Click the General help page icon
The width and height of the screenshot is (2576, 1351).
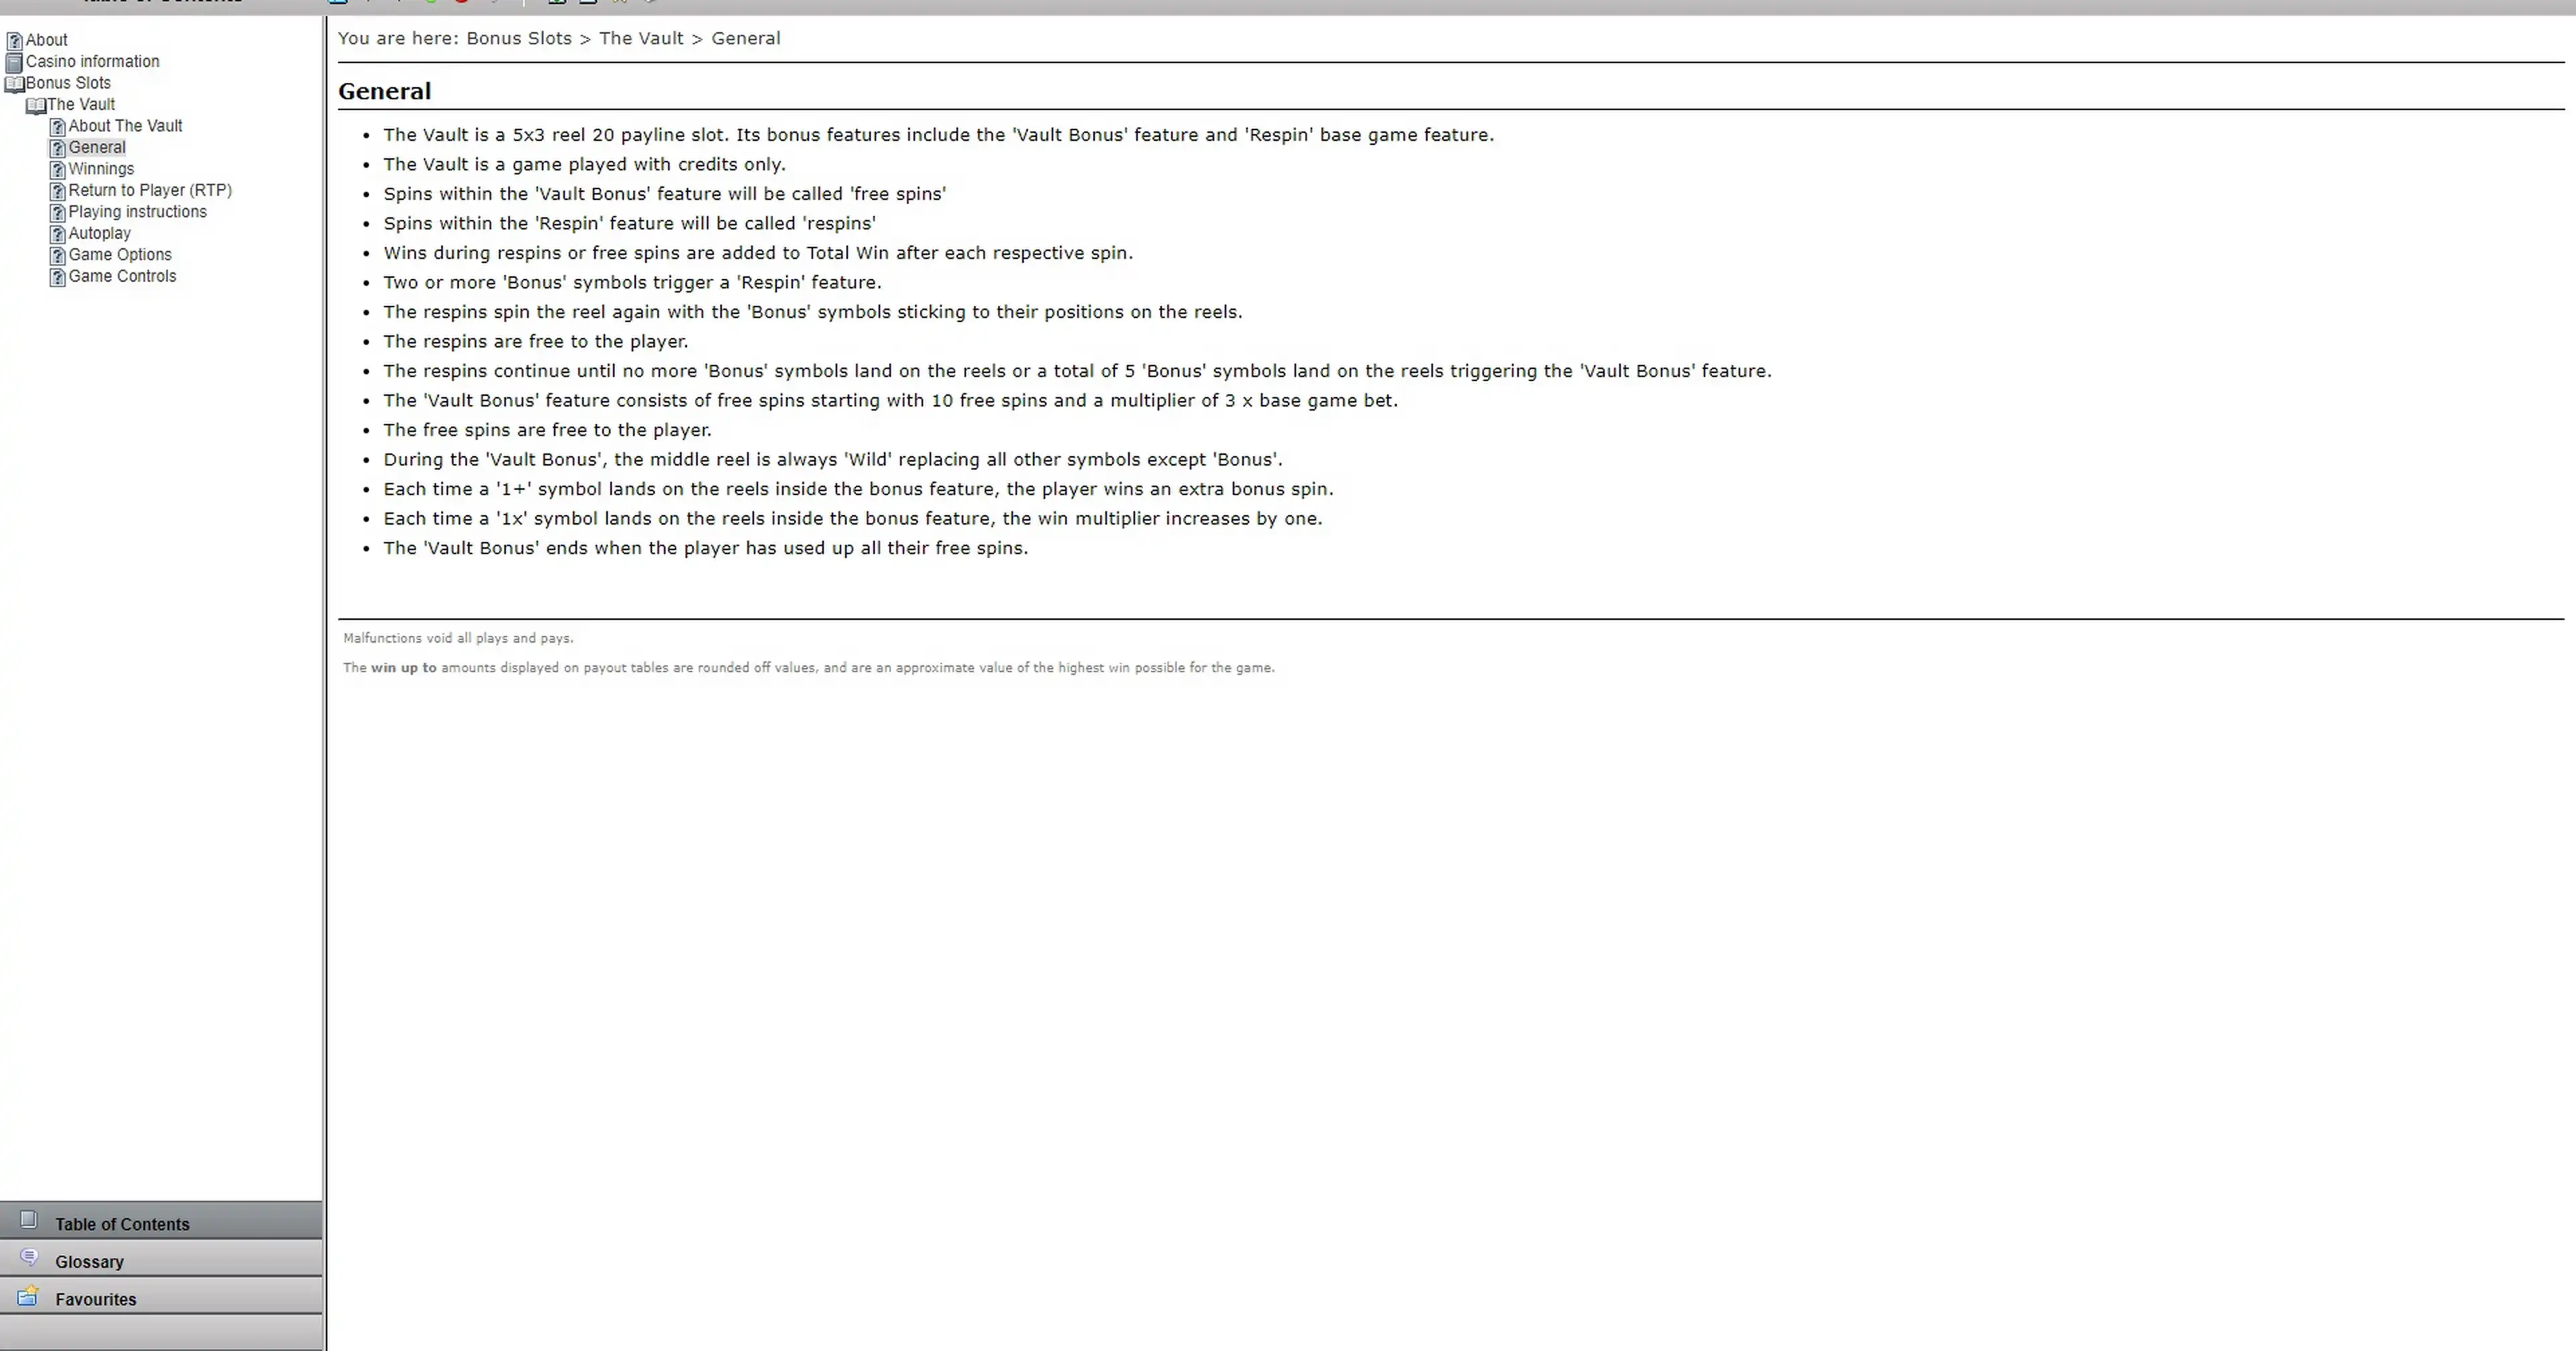point(58,146)
